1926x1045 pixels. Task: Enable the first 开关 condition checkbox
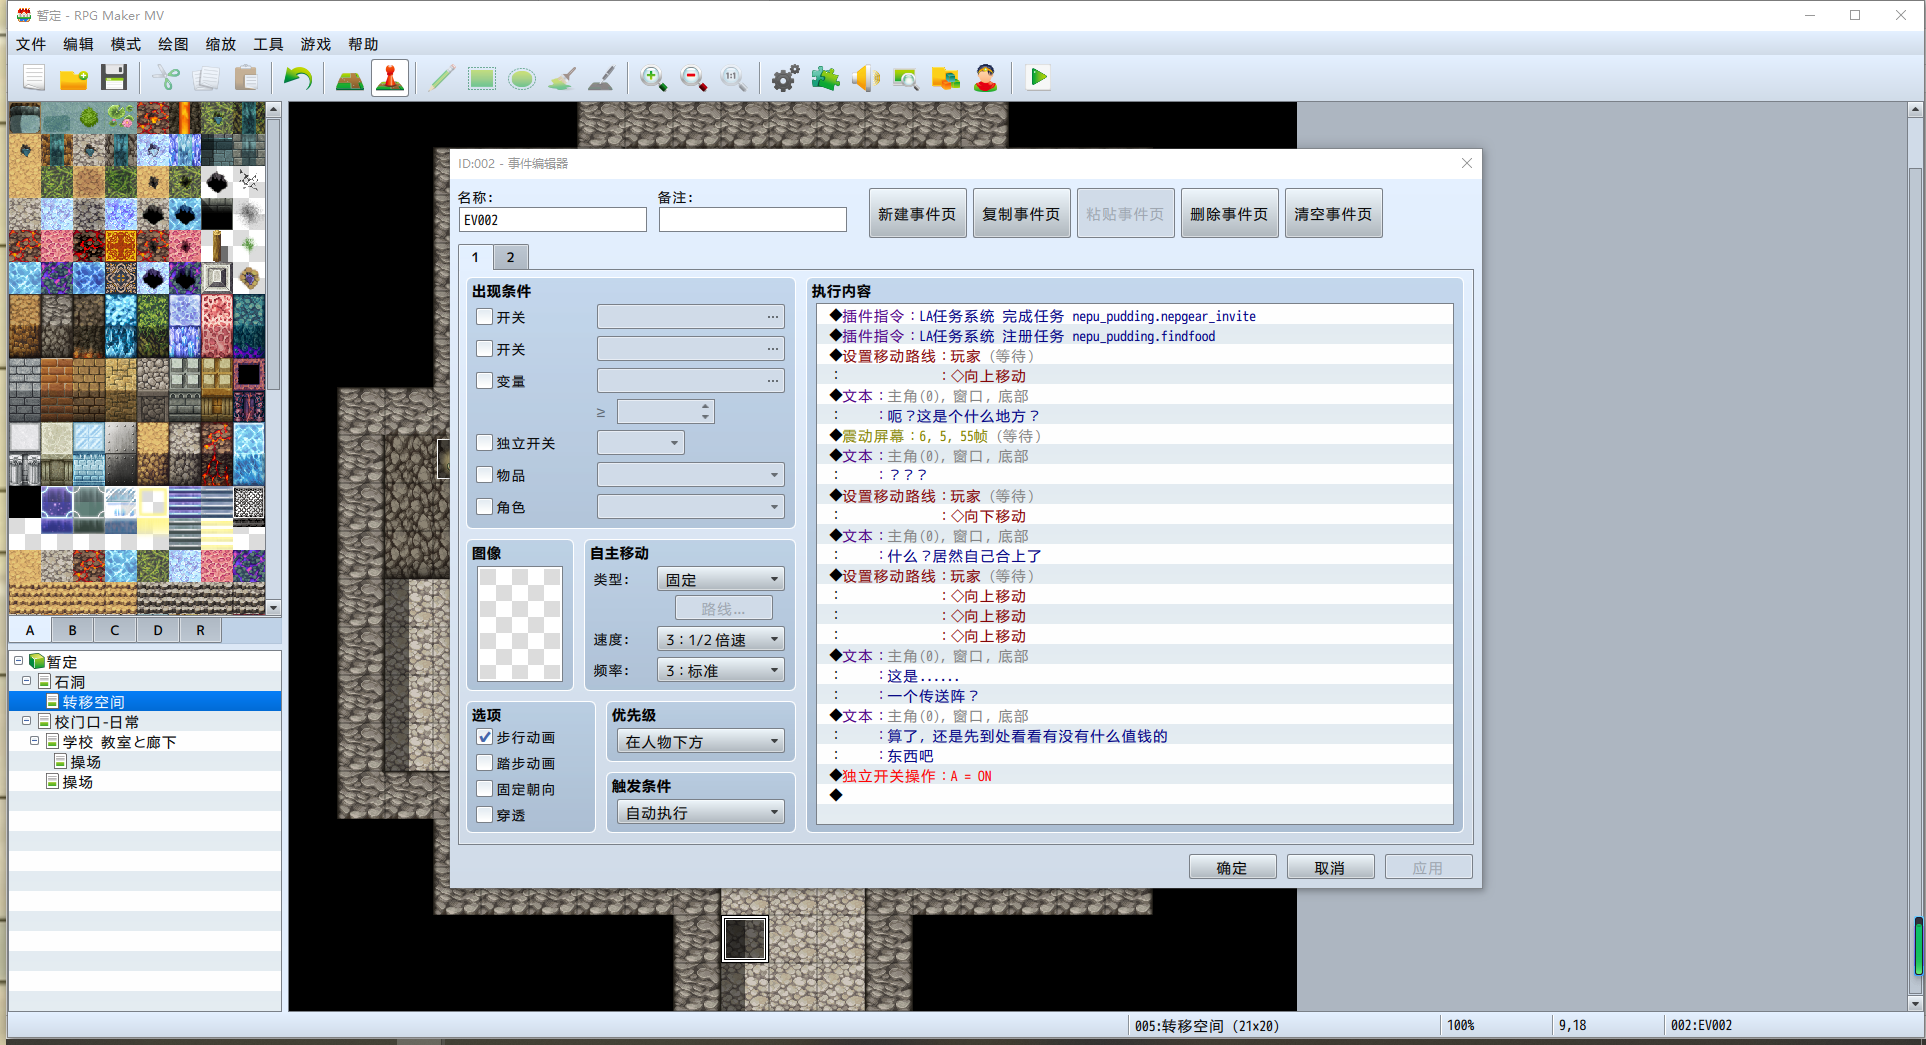tap(485, 317)
